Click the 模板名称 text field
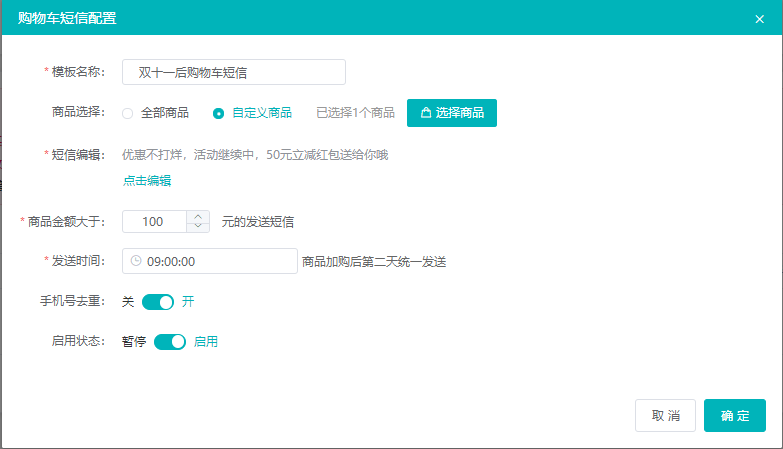The image size is (783, 449). [233, 72]
